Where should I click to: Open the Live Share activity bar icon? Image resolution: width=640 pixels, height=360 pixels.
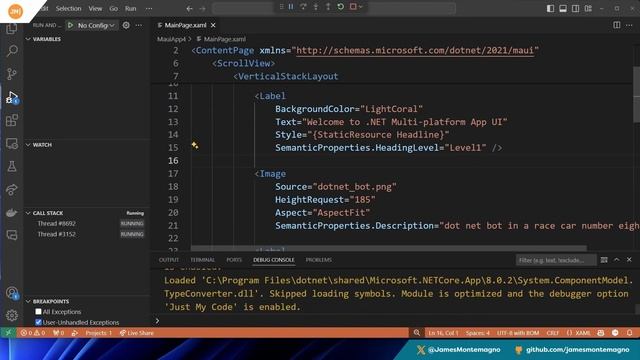click(12, 189)
